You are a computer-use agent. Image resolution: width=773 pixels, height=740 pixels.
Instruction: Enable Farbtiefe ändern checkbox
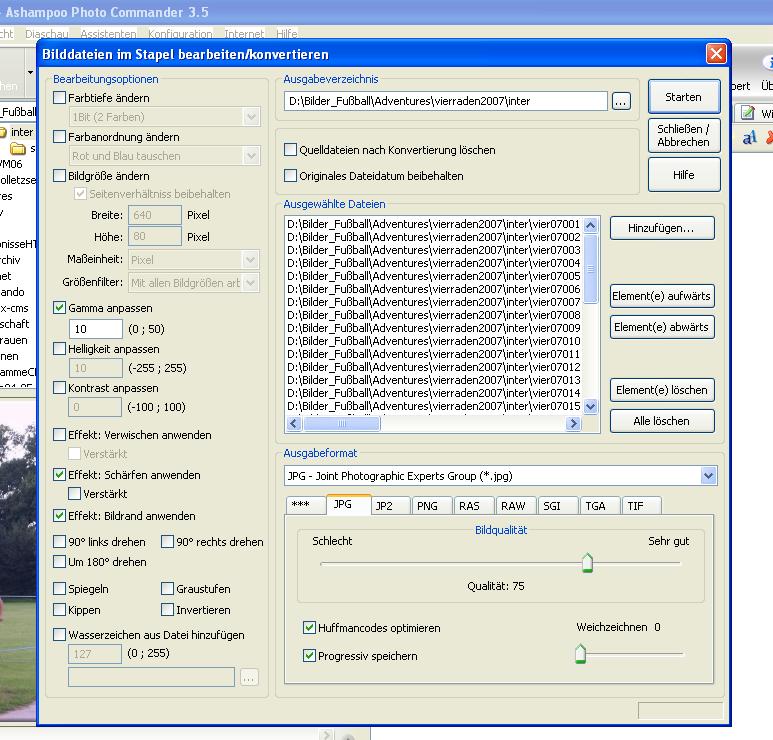point(60,98)
